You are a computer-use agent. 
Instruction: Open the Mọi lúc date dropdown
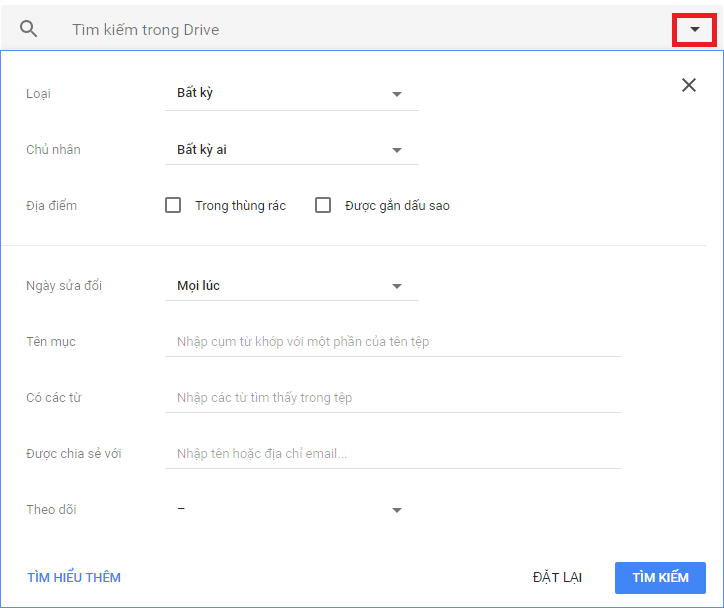(x=291, y=286)
